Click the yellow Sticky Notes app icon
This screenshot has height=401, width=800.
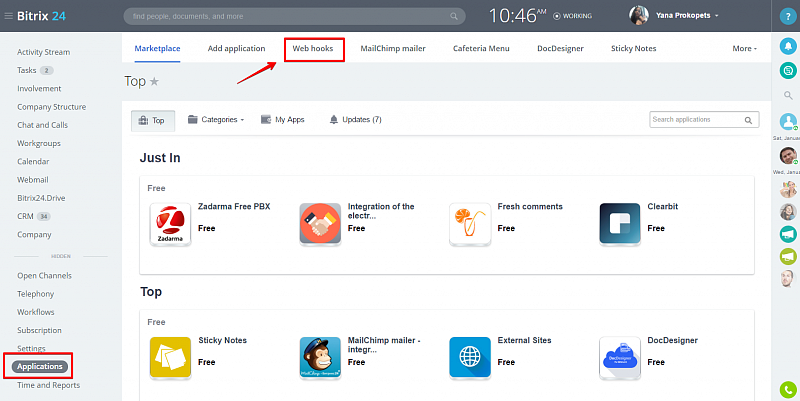170,358
